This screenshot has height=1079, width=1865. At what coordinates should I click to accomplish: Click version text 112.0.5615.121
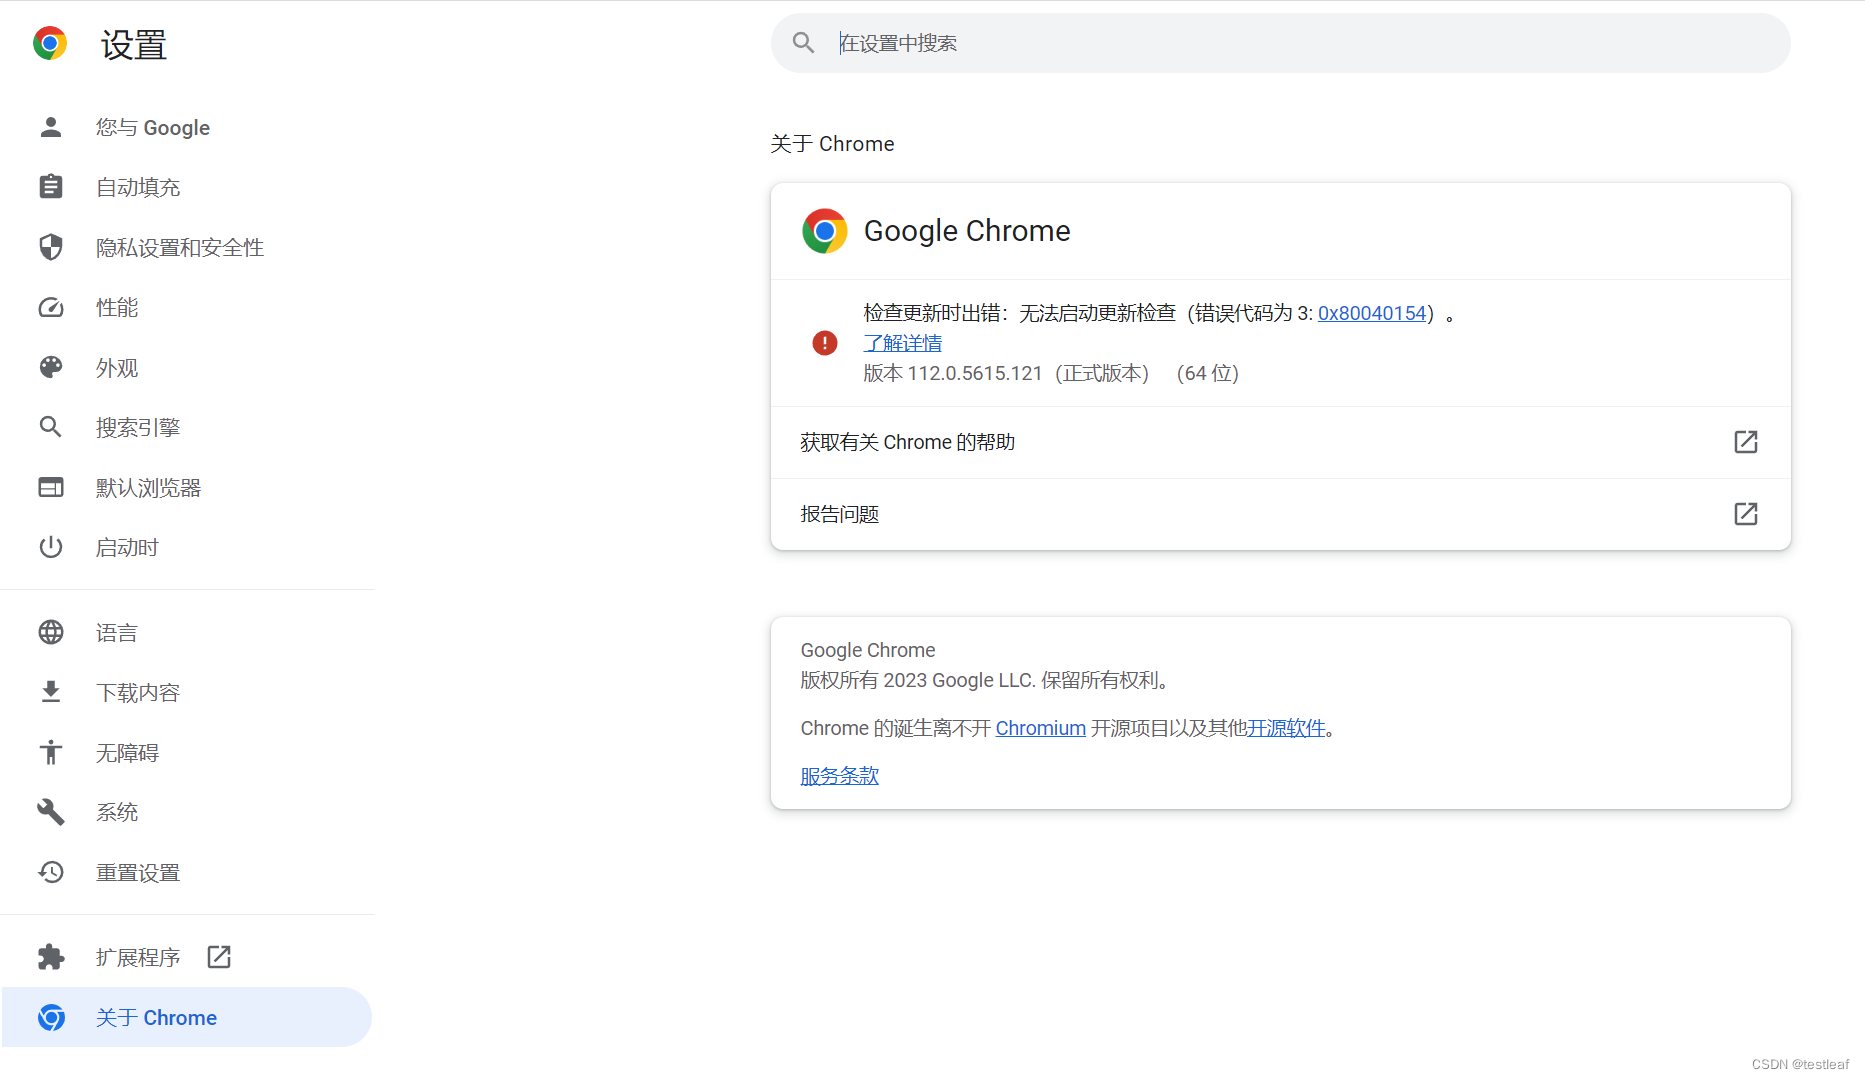[975, 373]
